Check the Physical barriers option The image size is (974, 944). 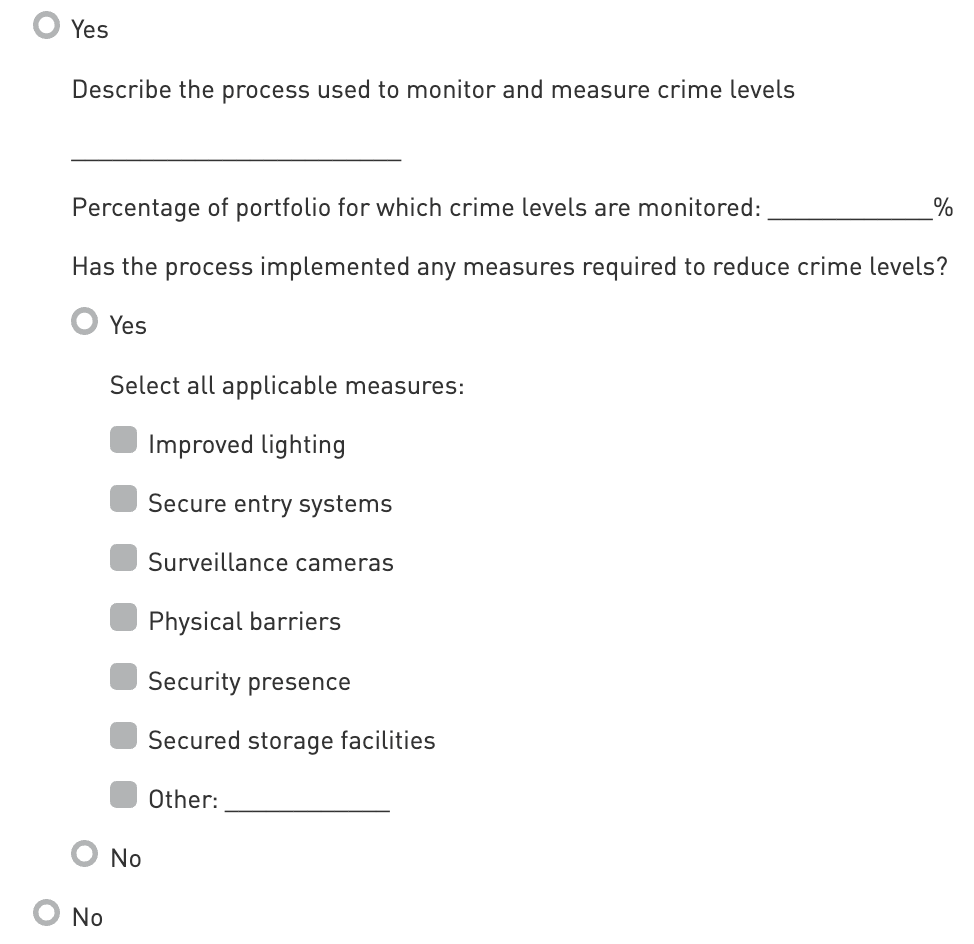click(x=123, y=619)
